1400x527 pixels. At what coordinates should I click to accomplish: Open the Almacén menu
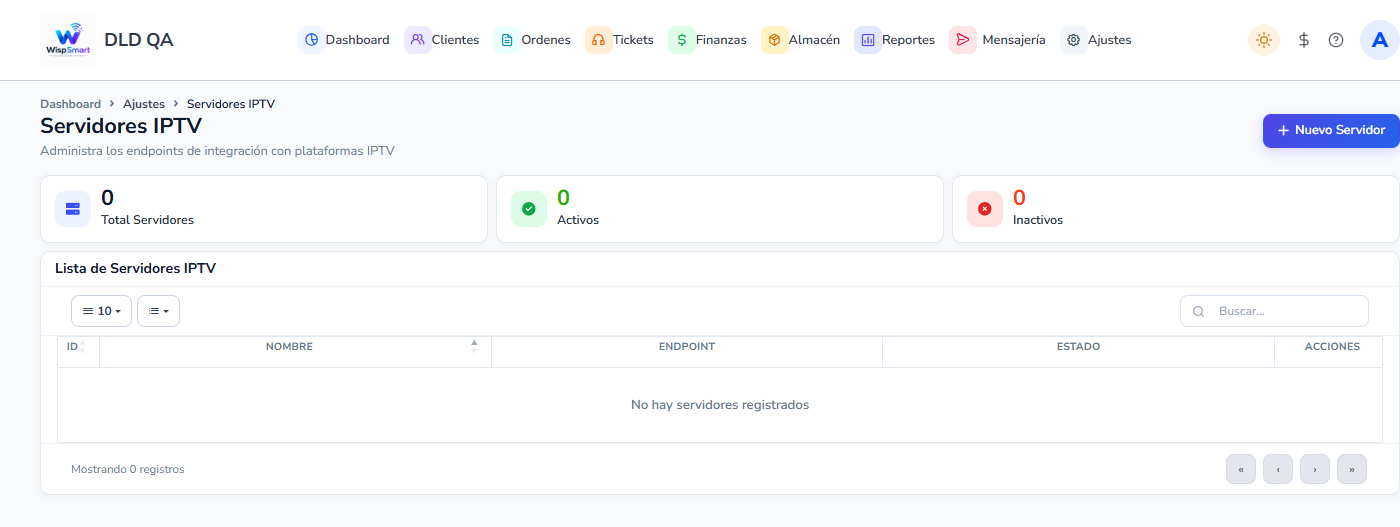click(x=801, y=40)
